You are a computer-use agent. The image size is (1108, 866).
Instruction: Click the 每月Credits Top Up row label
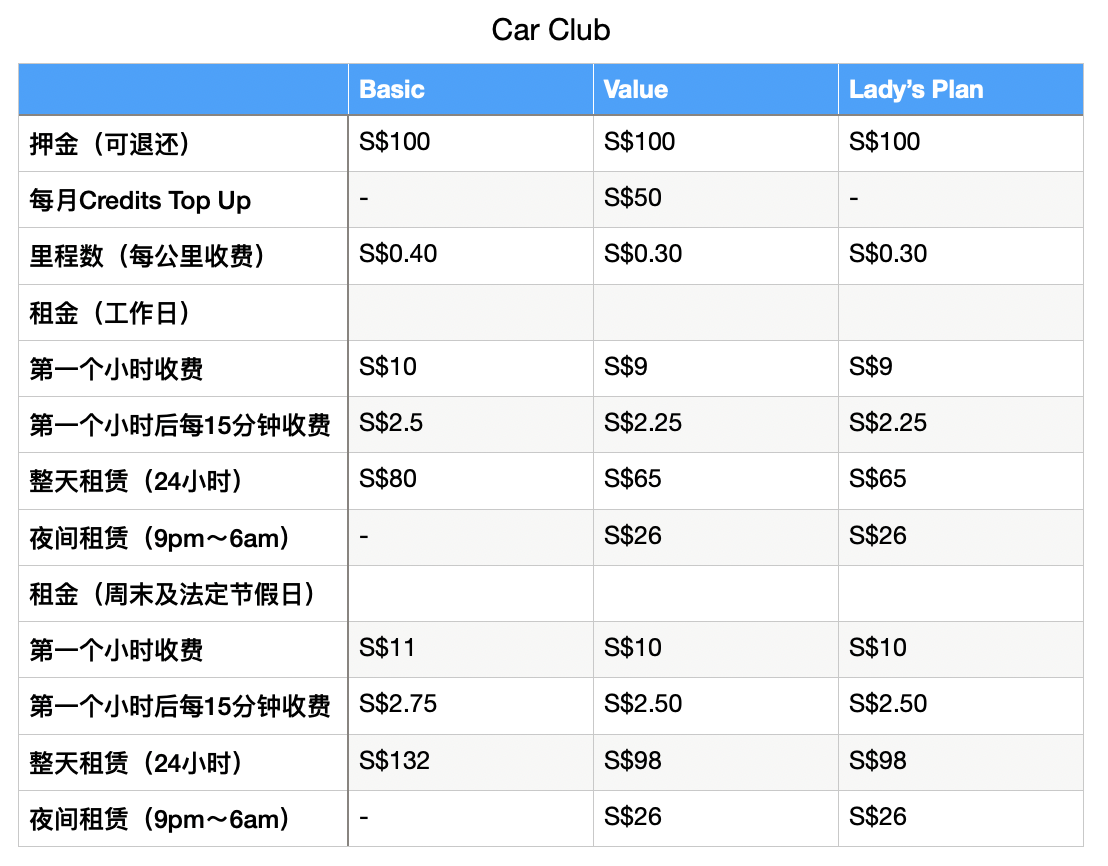point(140,200)
